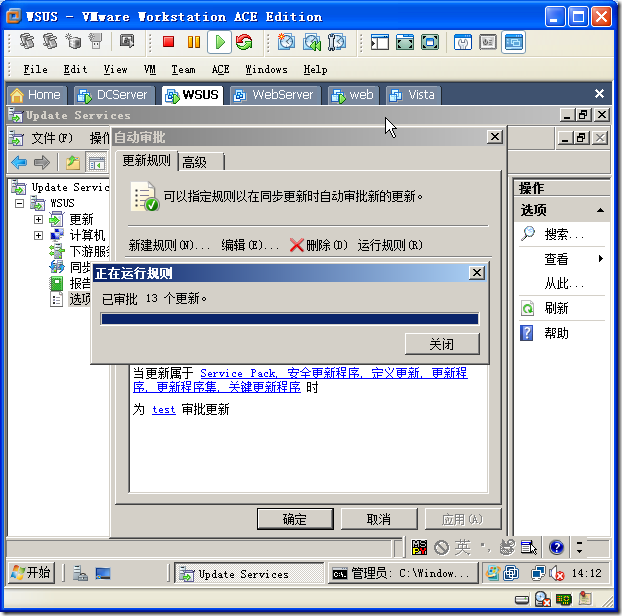Switch to the WebServer tab

[275, 95]
